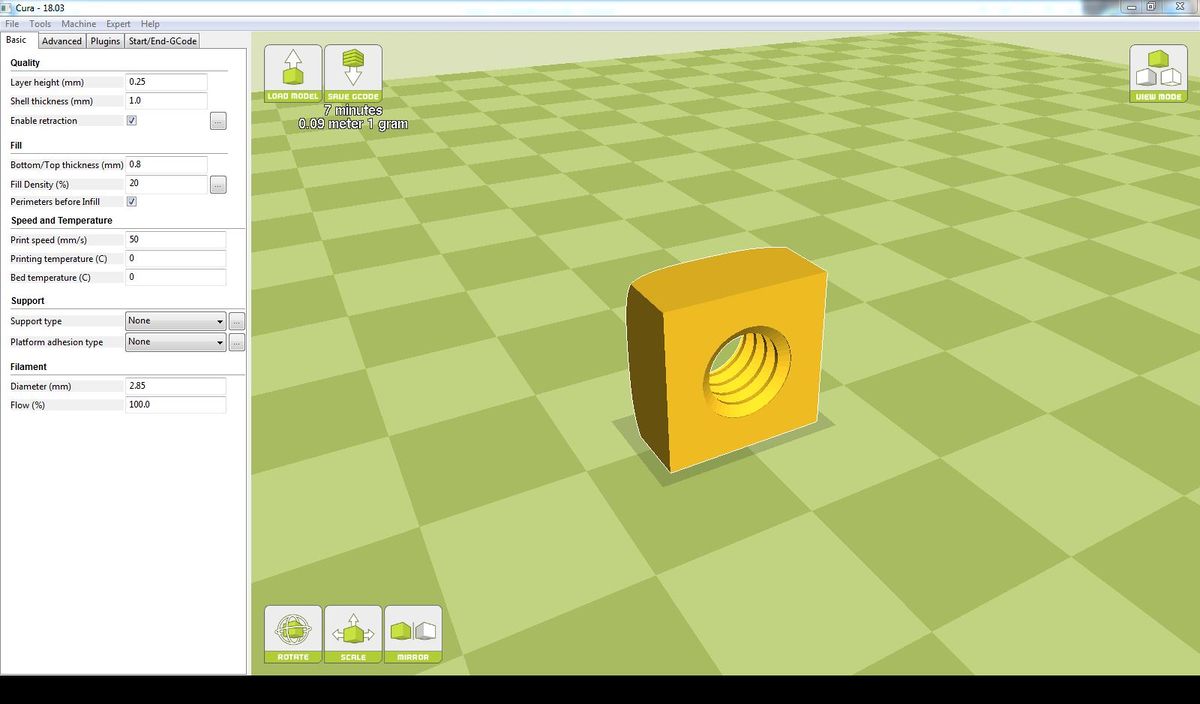Open Platform adhesion settings ellipsis button

point(237,342)
